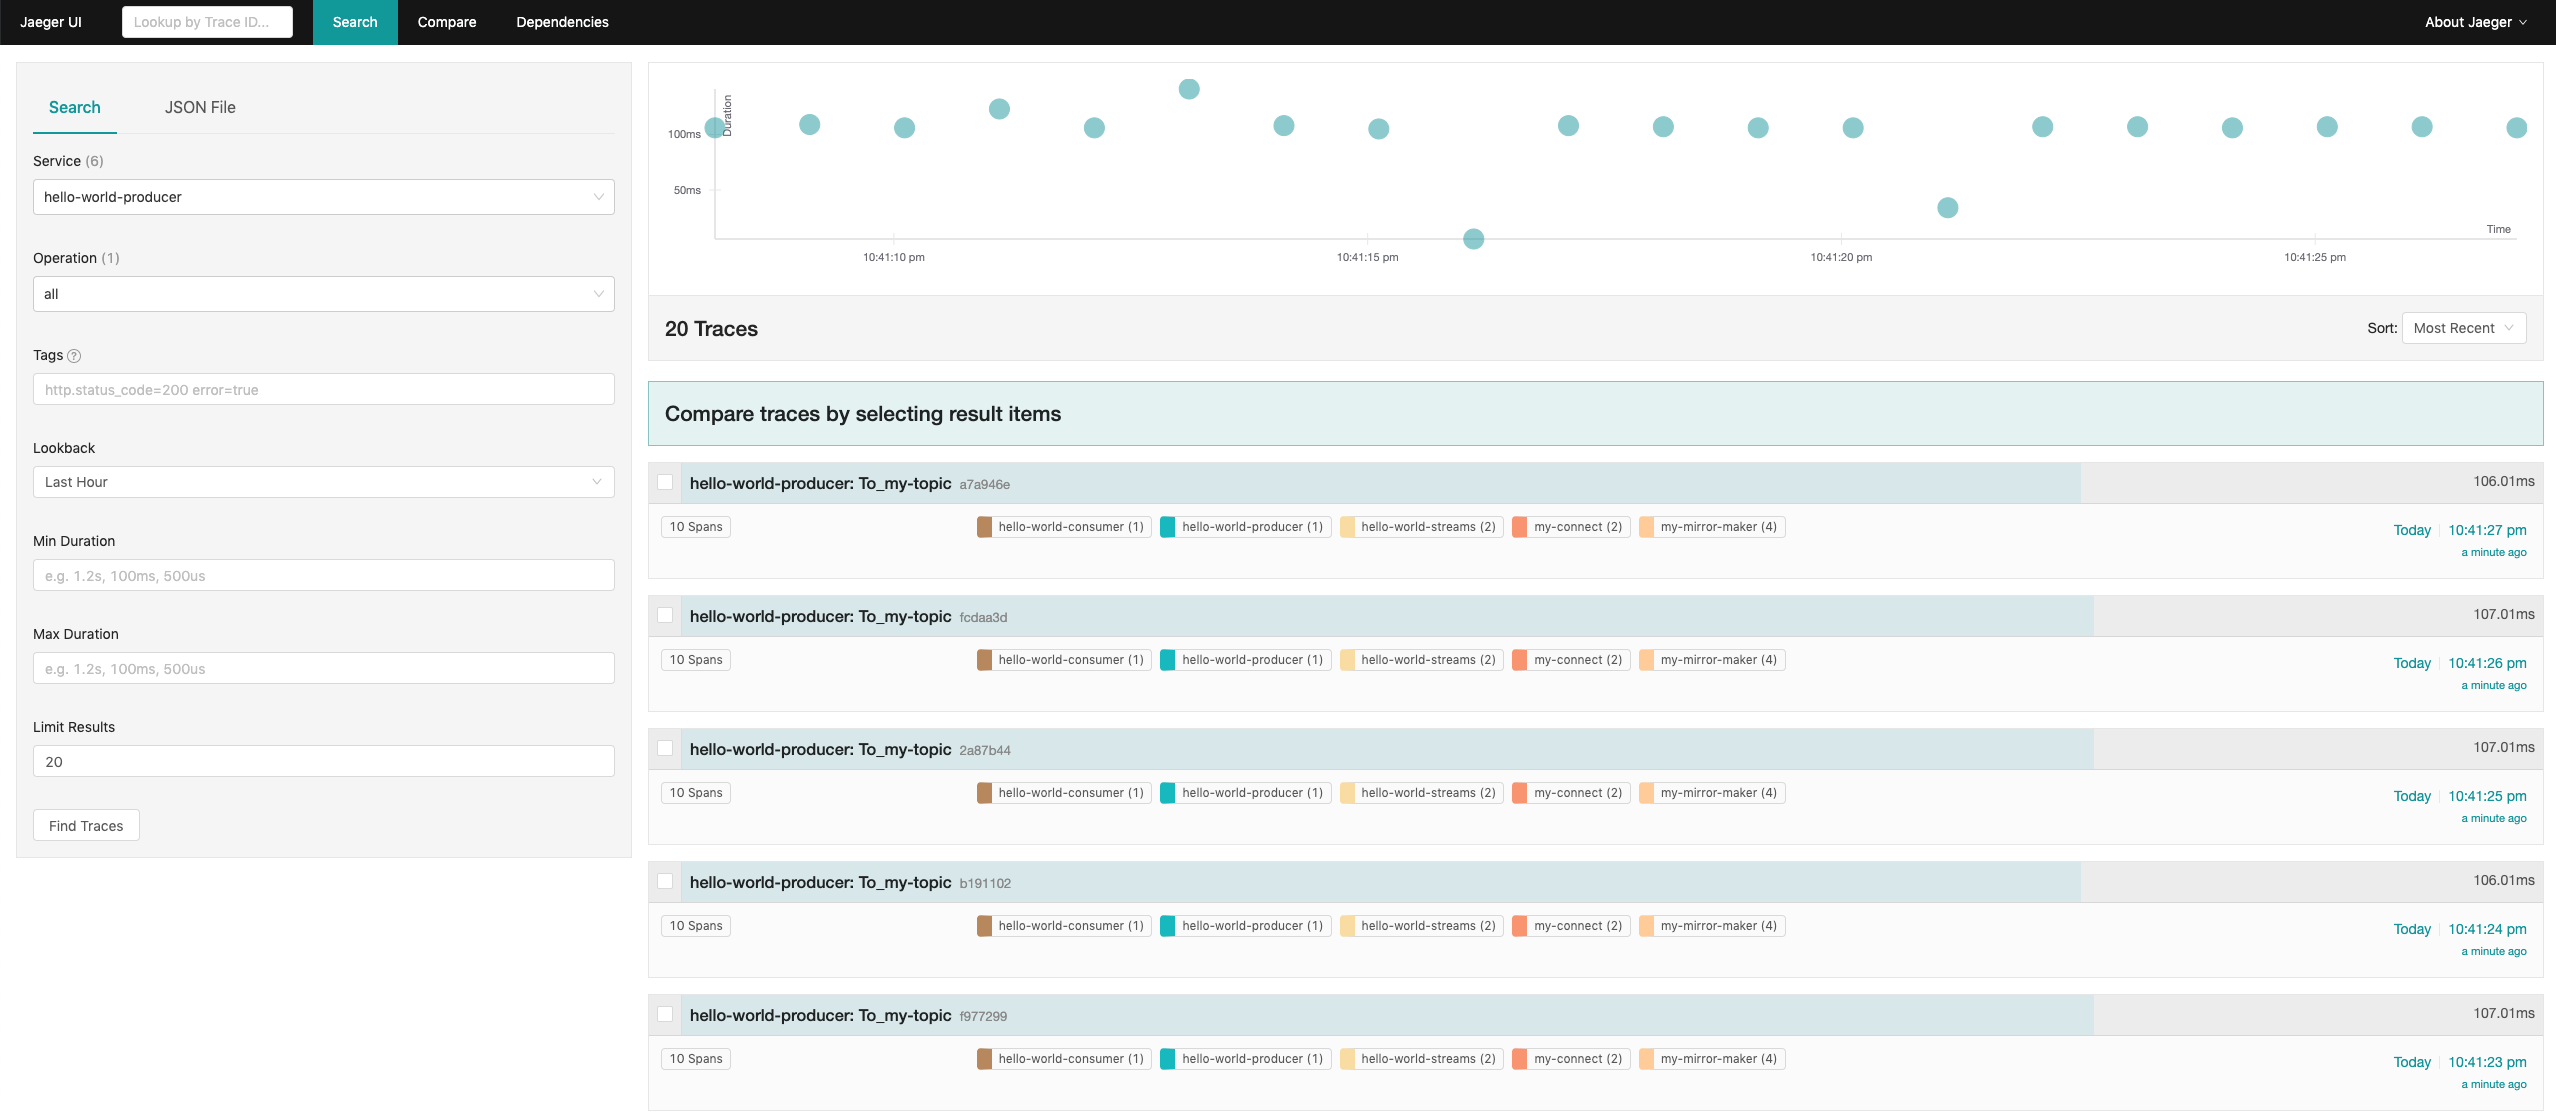Open the Lookback dropdown set to Last Hour
Screen dimensions: 2556x1116
(324, 482)
